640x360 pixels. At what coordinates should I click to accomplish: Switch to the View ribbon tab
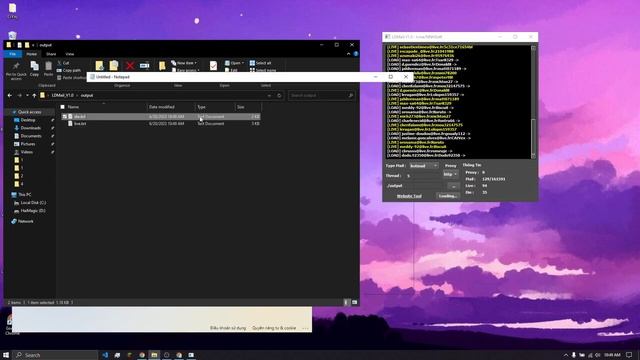(70, 54)
